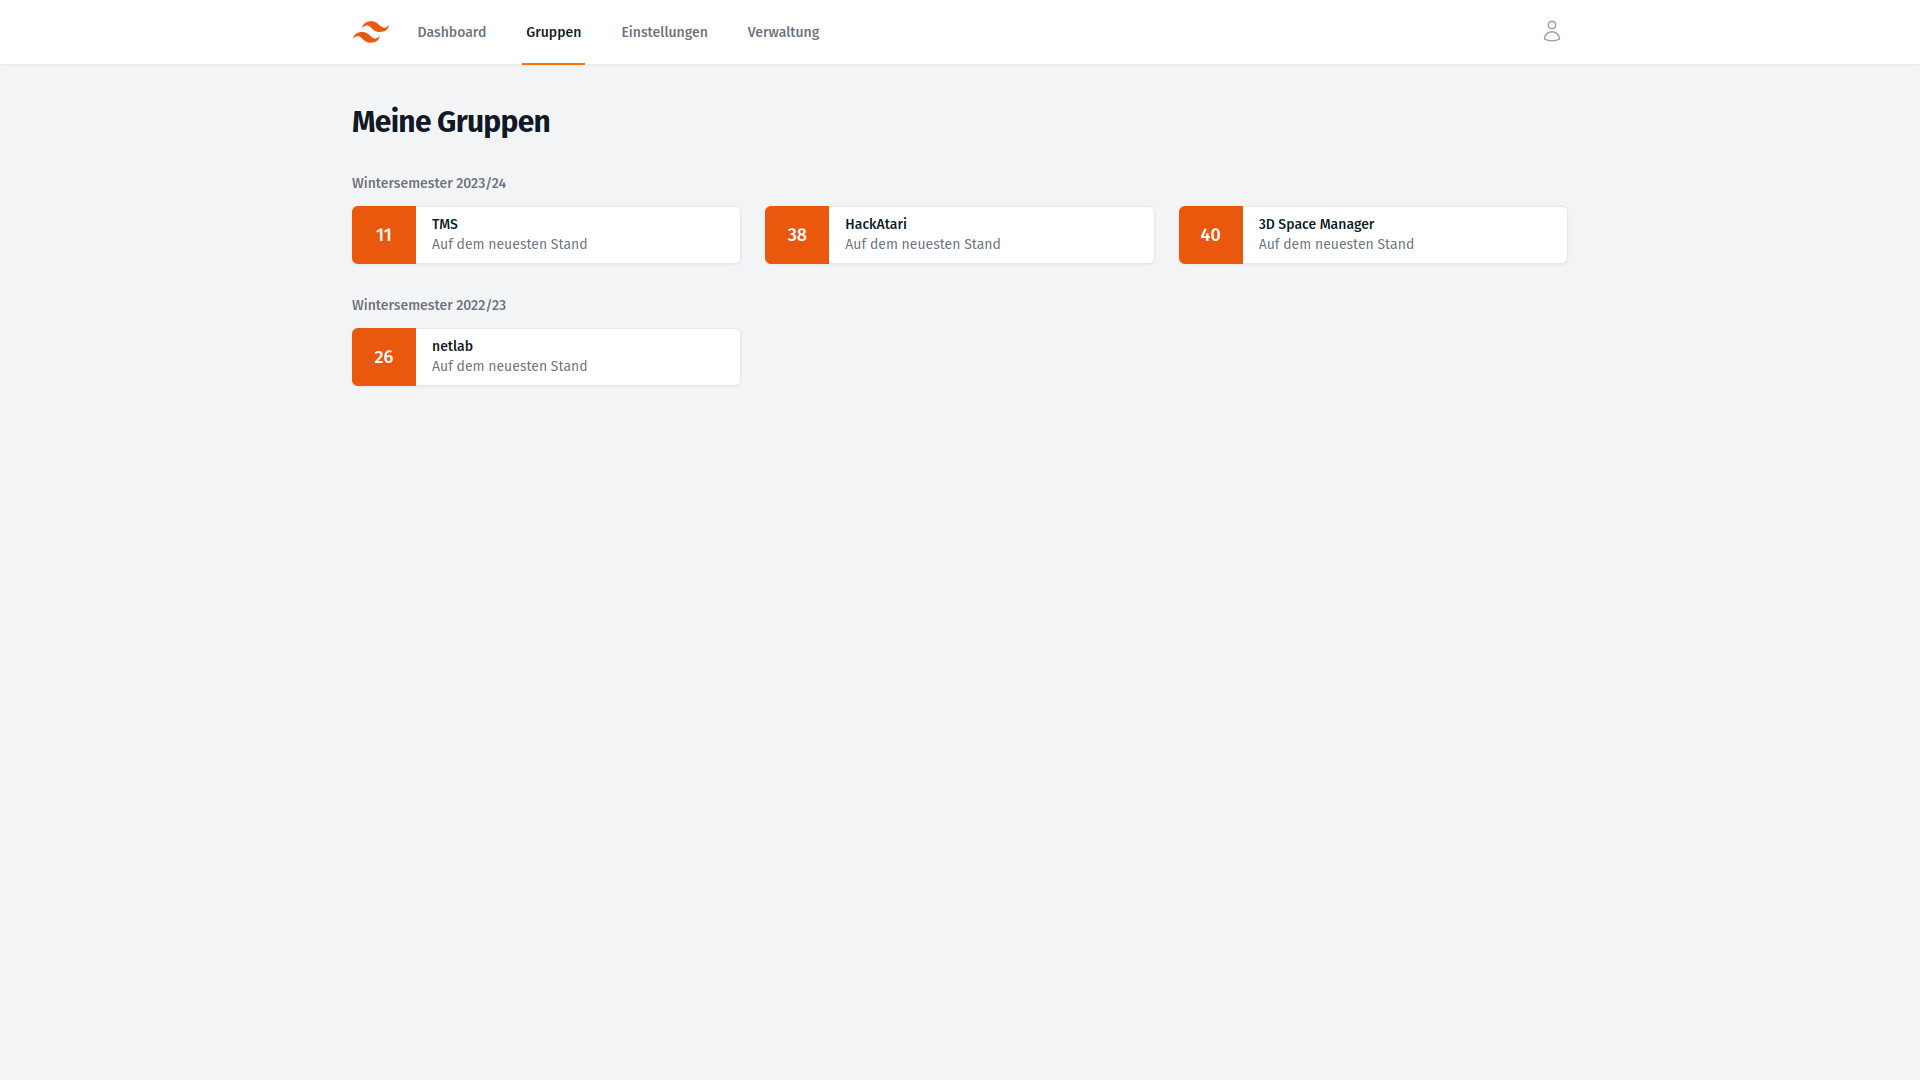Viewport: 1920px width, 1080px height.
Task: Click the orange number 40 badge
Action: (1210, 235)
